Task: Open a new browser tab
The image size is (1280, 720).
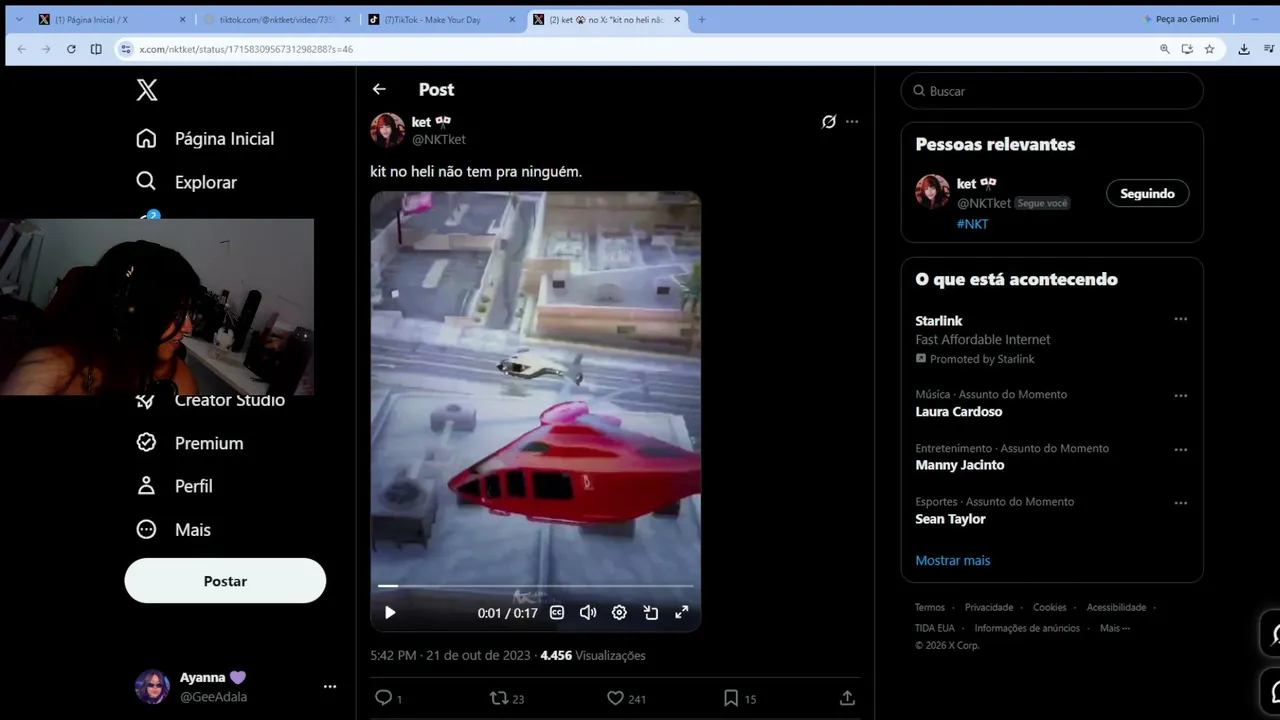Action: (701, 20)
